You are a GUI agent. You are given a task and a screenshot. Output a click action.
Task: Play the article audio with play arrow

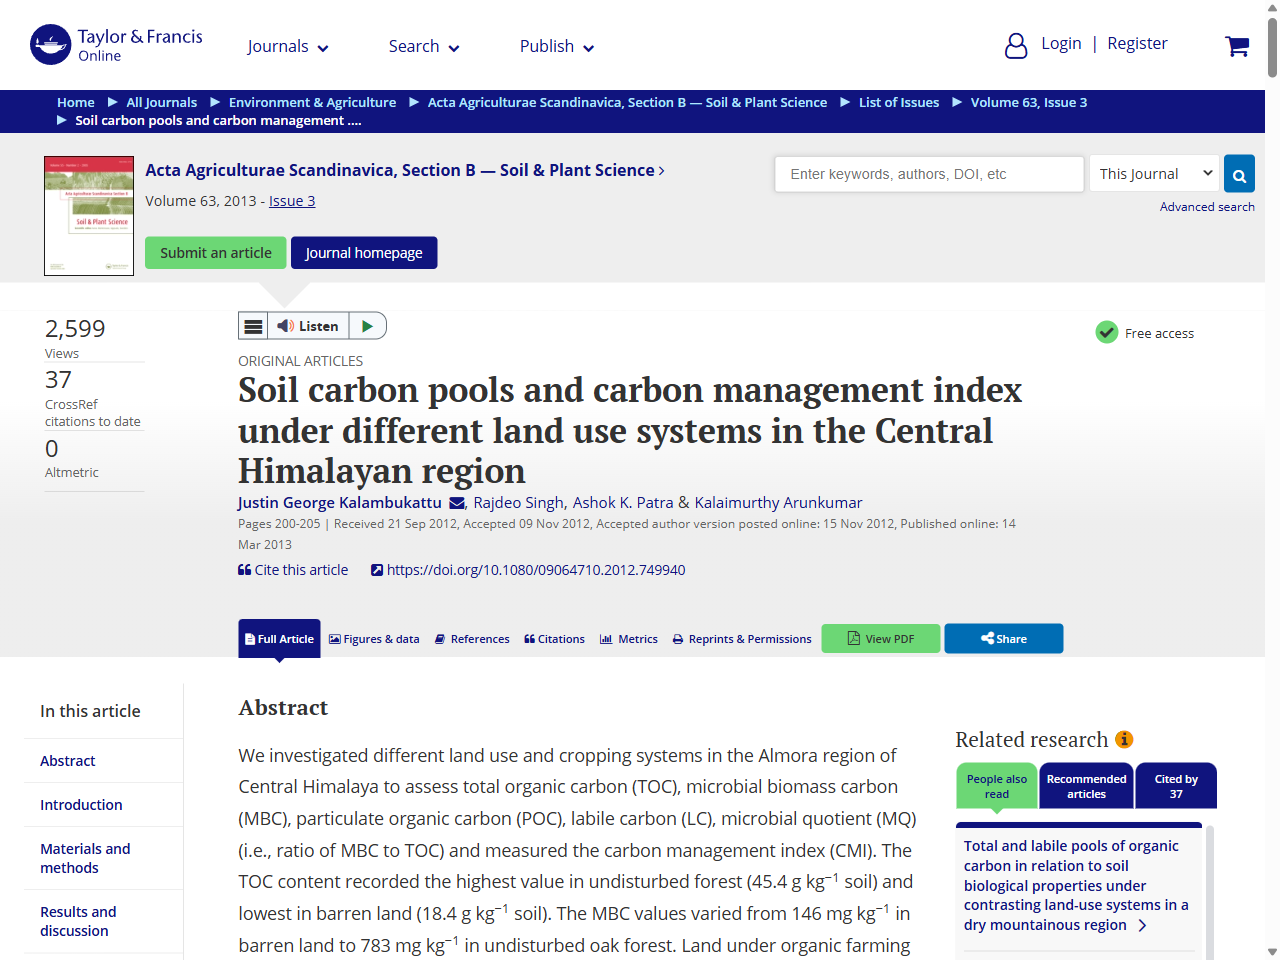[367, 326]
